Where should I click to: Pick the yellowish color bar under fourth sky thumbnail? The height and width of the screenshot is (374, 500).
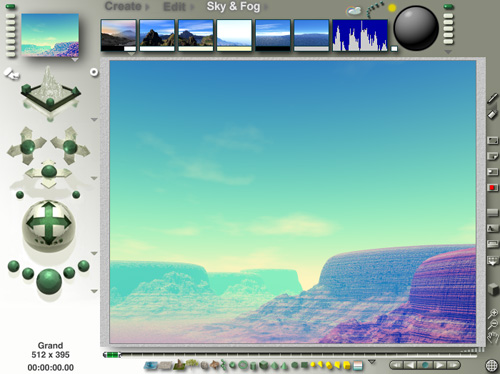tap(234, 49)
